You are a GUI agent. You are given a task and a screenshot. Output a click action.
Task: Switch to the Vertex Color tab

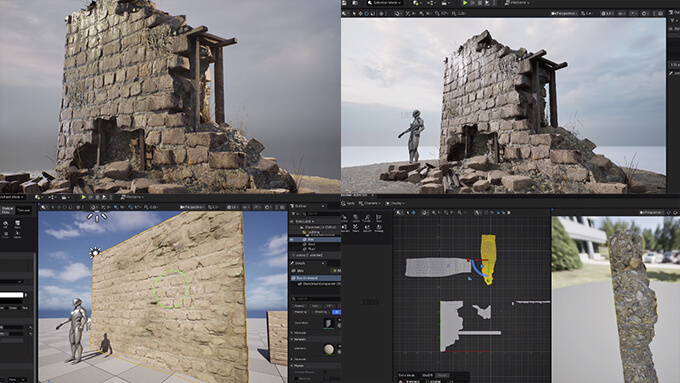(x=7, y=210)
